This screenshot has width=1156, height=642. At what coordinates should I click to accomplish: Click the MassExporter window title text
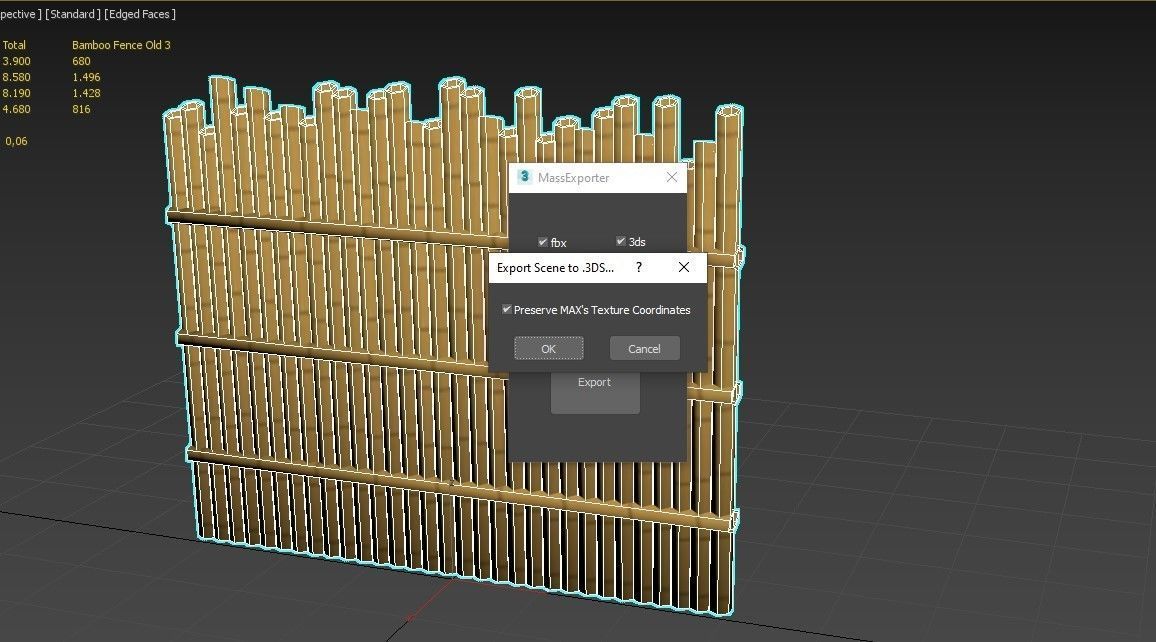[x=574, y=178]
